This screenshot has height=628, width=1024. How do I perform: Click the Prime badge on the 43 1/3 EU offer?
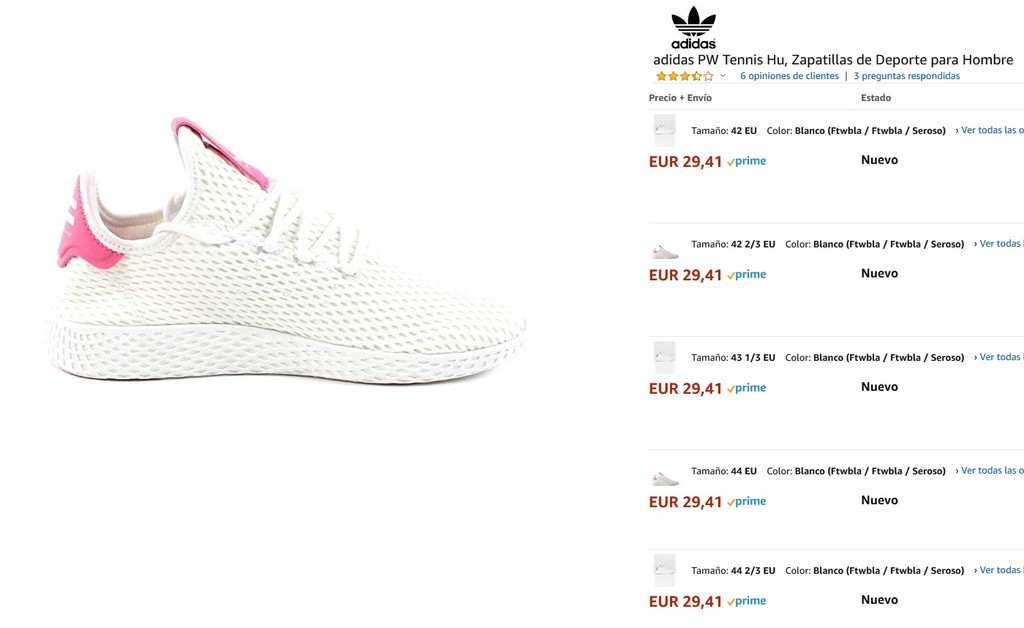[x=747, y=388]
